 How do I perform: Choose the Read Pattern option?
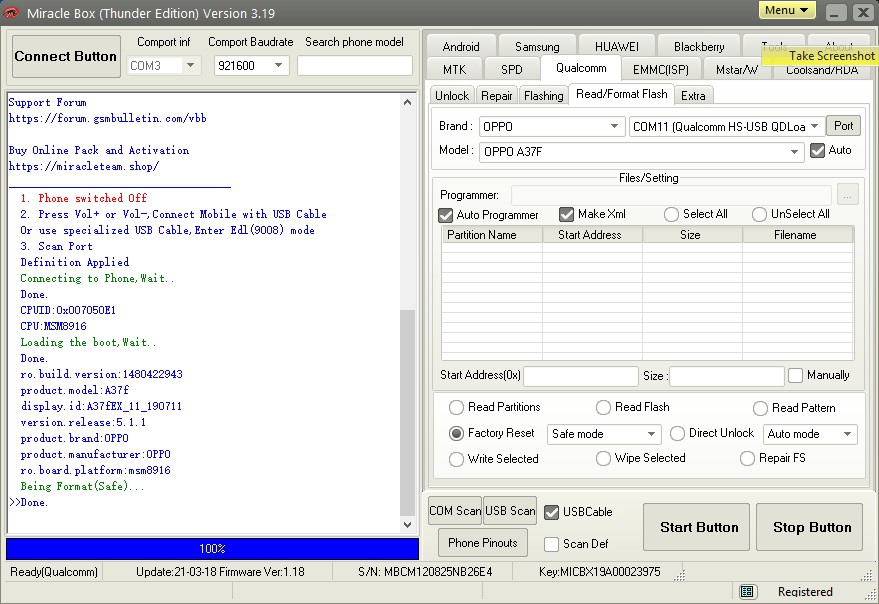[760, 408]
